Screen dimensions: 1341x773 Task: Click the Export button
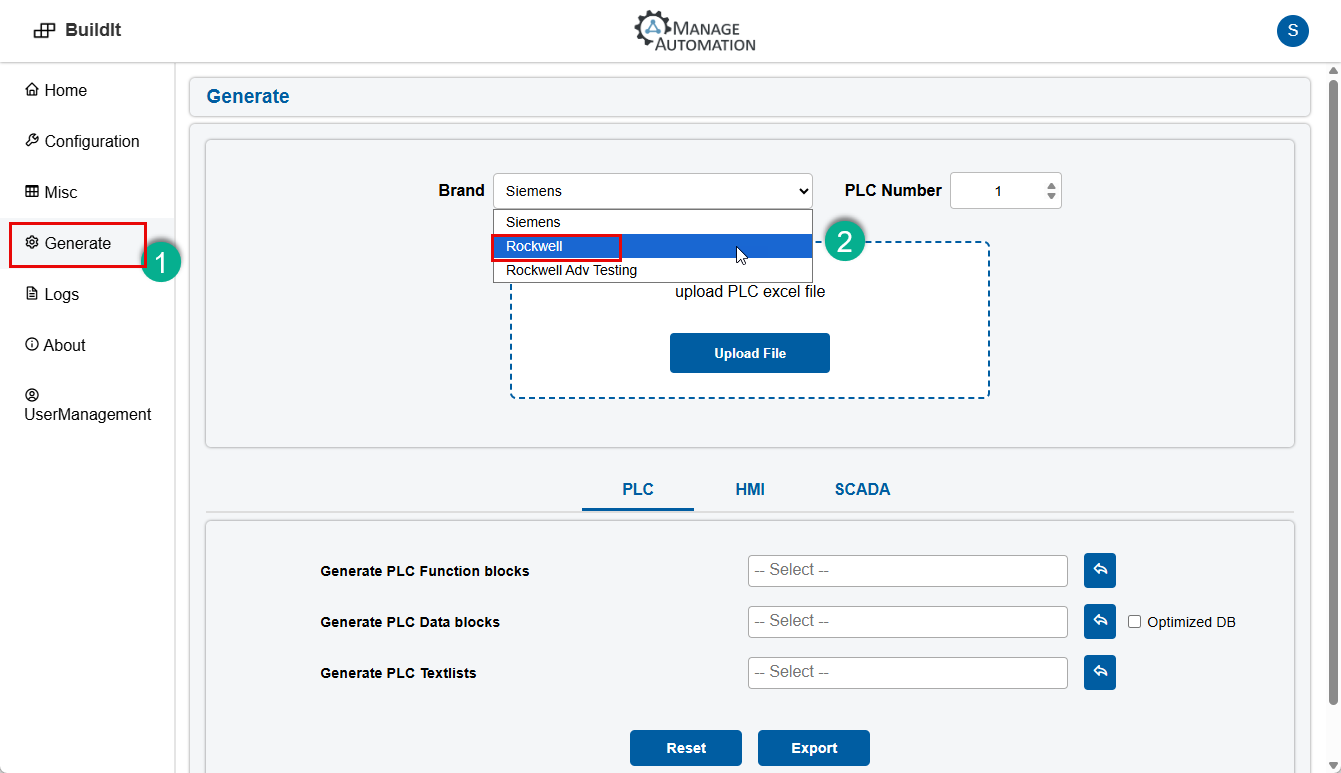(x=814, y=748)
